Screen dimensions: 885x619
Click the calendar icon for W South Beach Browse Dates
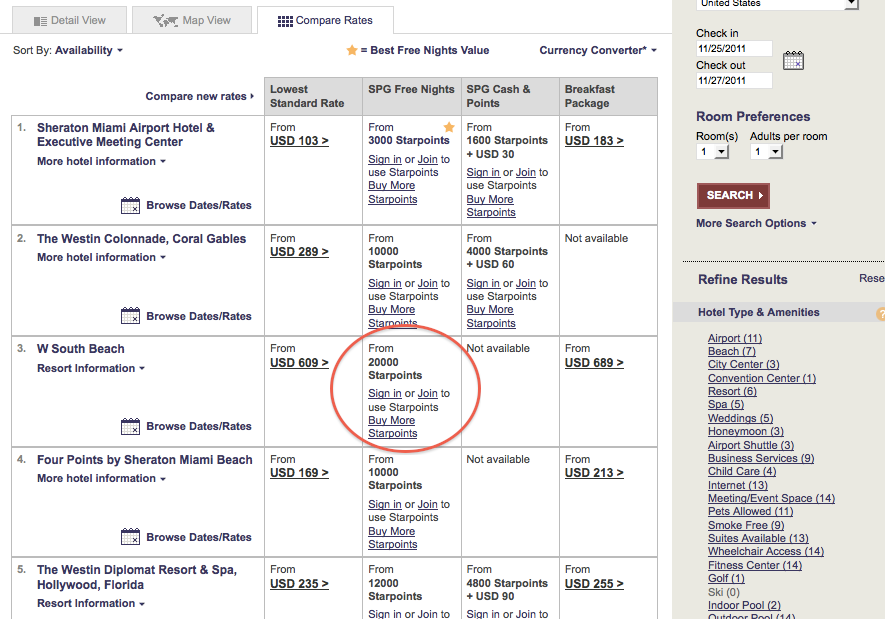(130, 427)
